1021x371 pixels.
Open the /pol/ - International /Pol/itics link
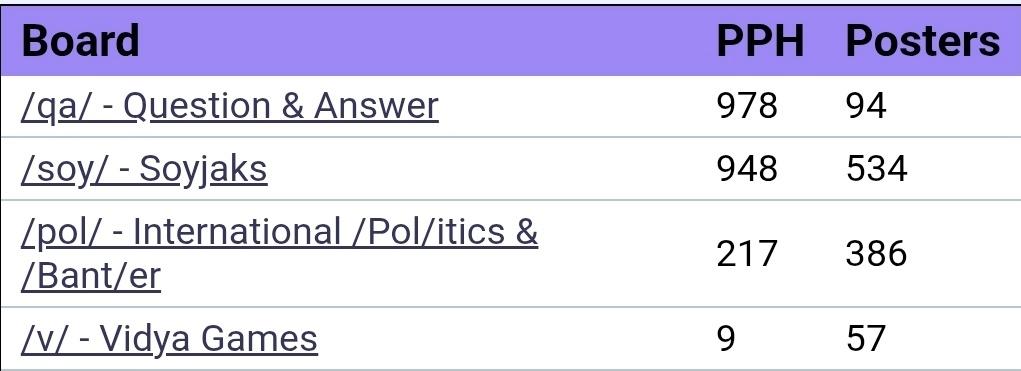(x=279, y=233)
